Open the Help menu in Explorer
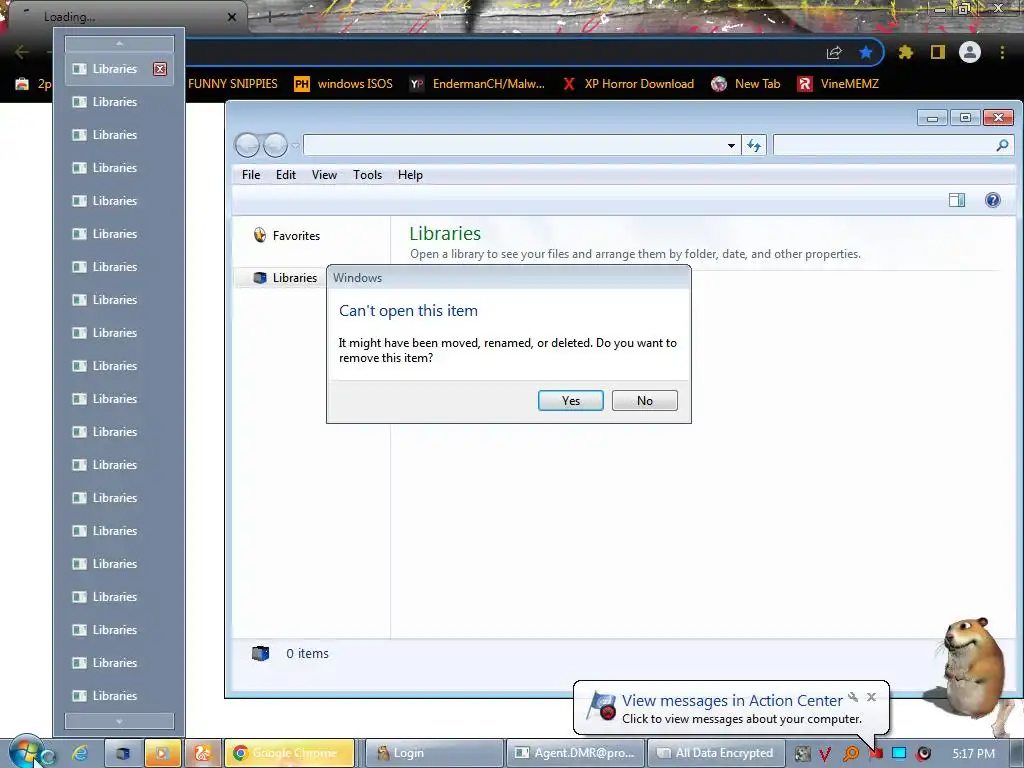1024x768 pixels. click(x=410, y=174)
